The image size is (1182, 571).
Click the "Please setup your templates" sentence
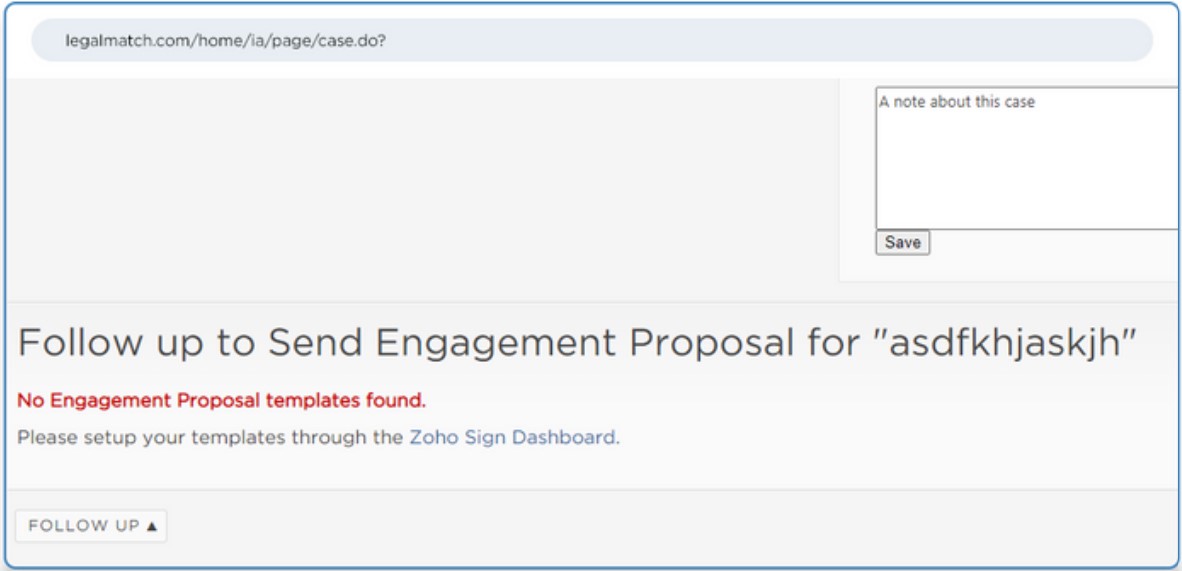click(x=210, y=437)
